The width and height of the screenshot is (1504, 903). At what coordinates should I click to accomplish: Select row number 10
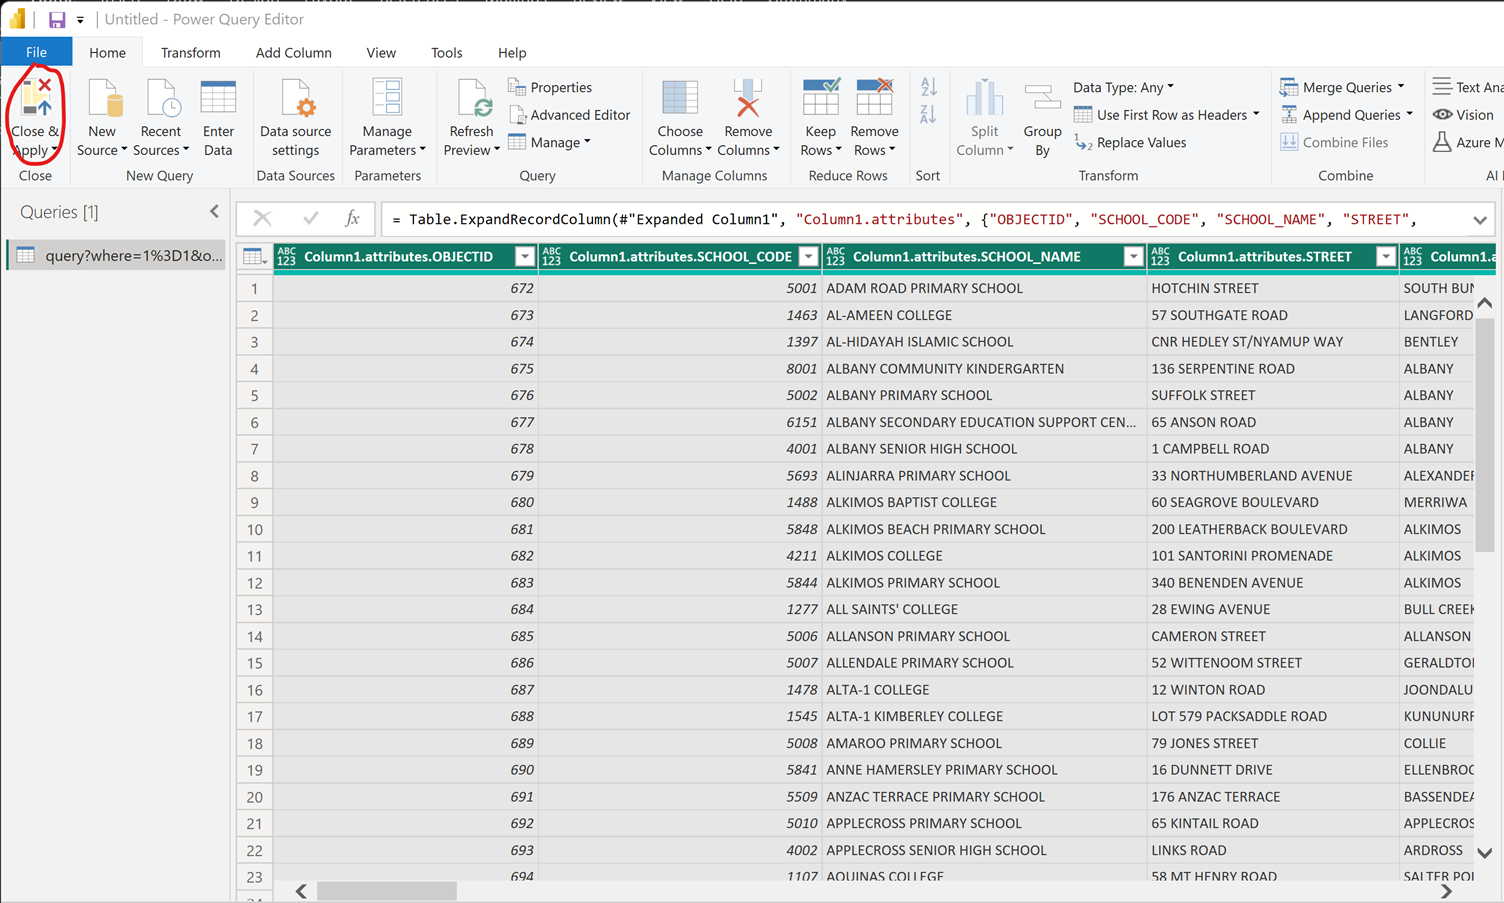(x=255, y=529)
